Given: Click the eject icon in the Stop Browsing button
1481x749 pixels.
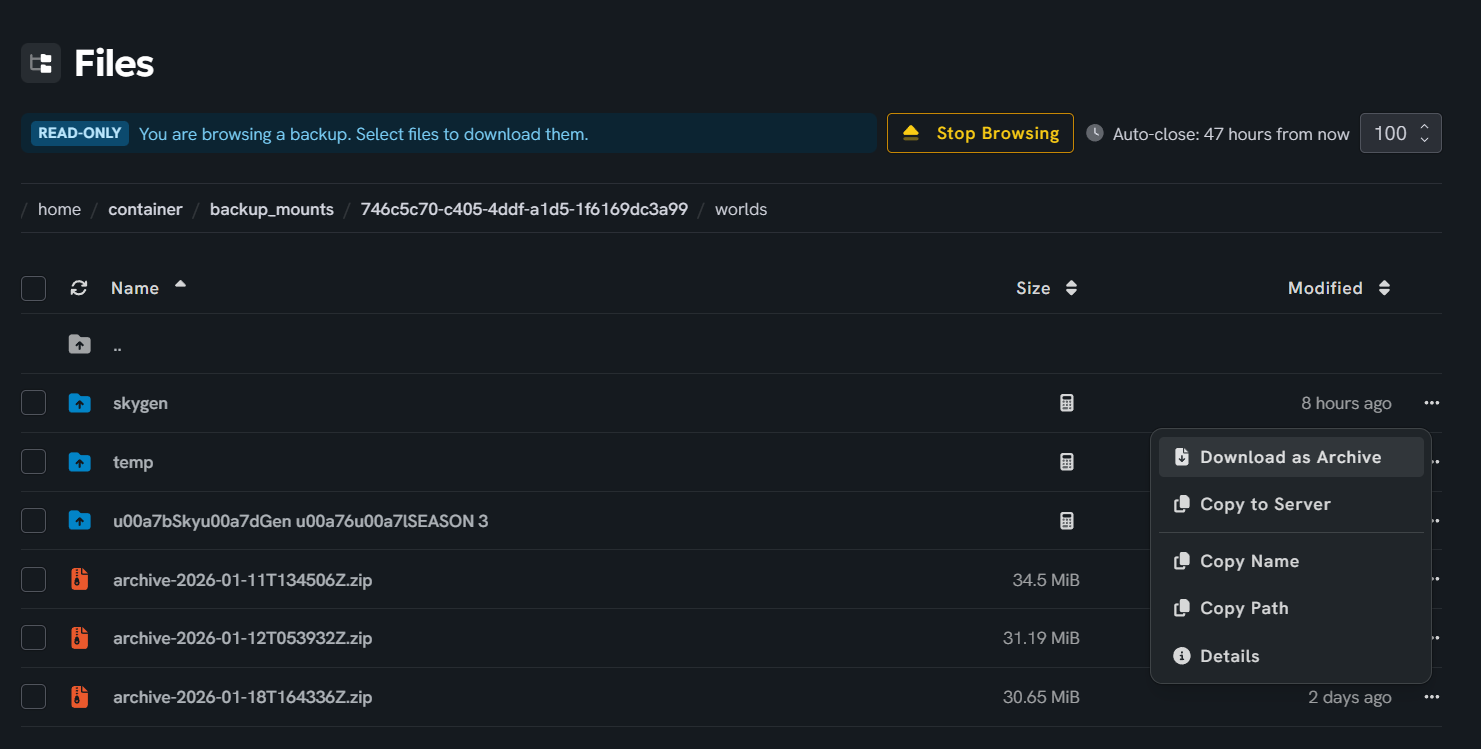Looking at the screenshot, I should 910,133.
